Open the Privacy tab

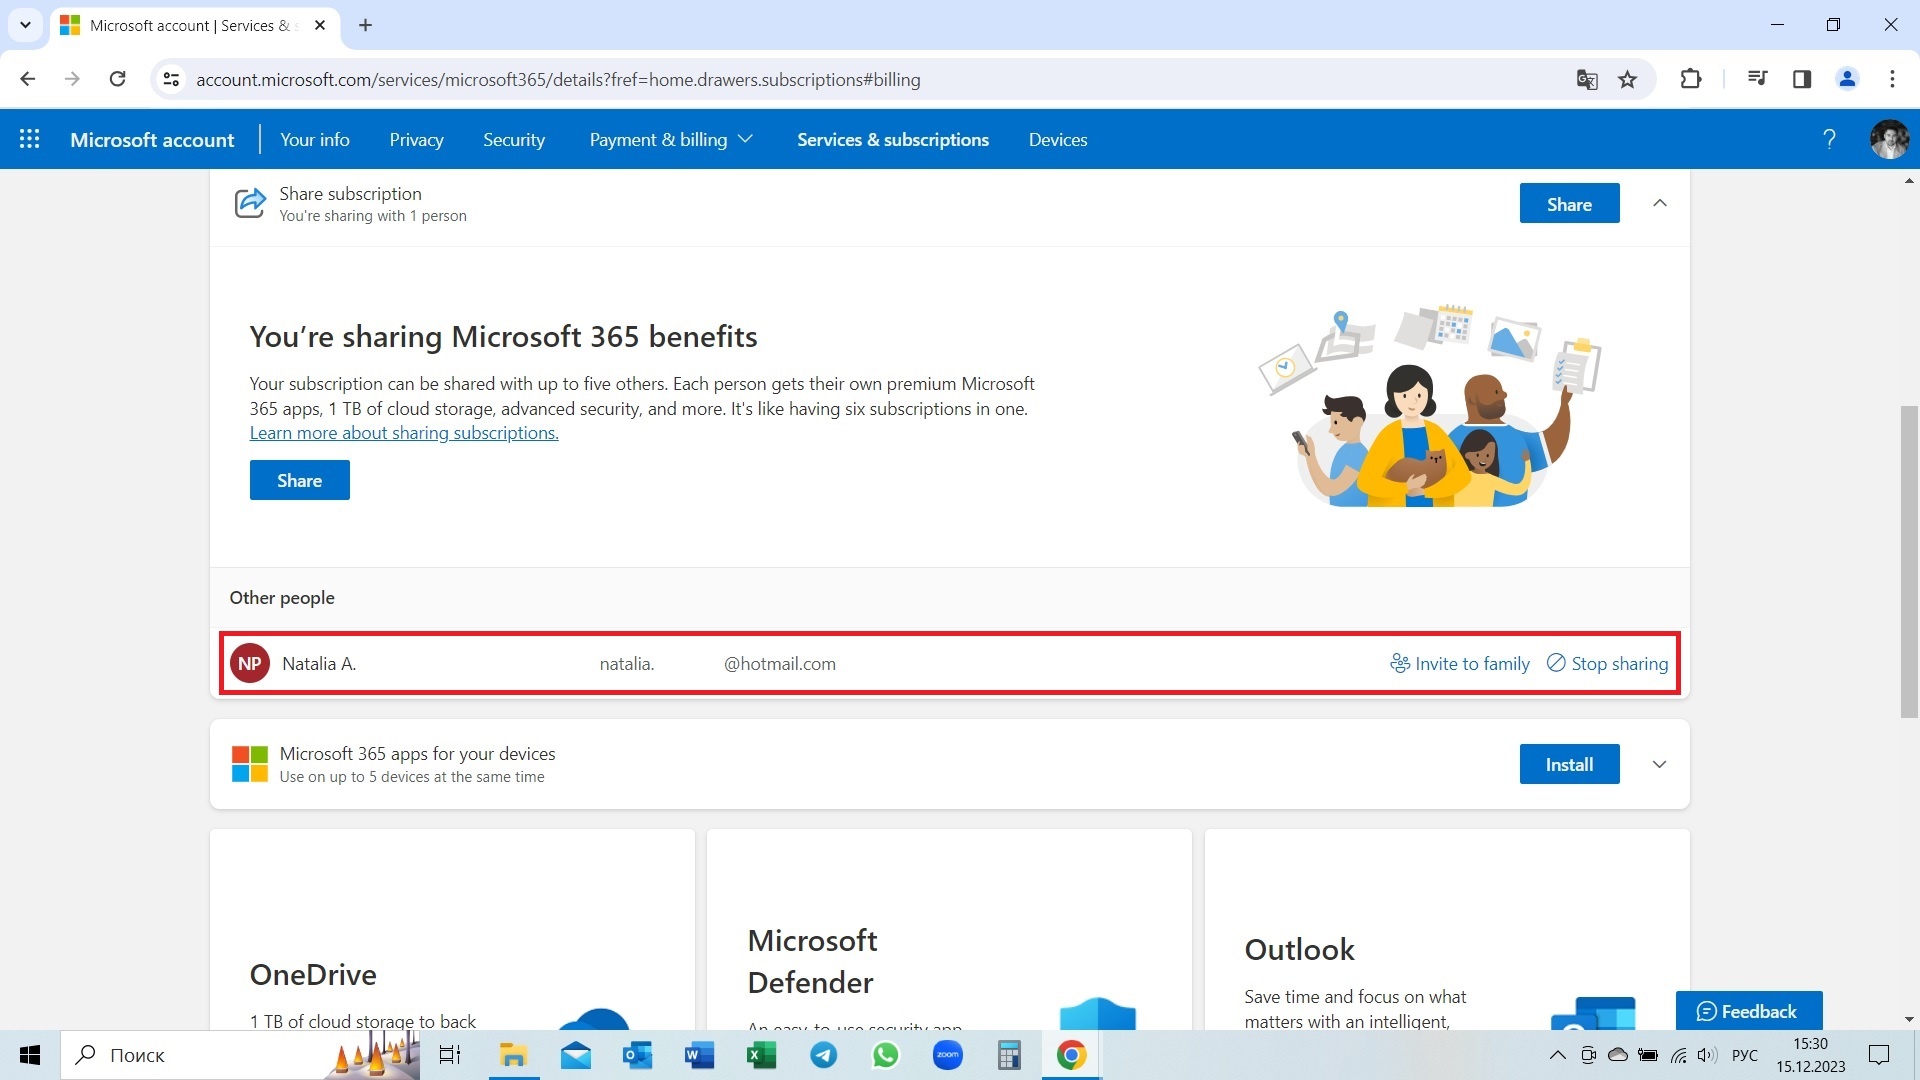pyautogui.click(x=416, y=139)
